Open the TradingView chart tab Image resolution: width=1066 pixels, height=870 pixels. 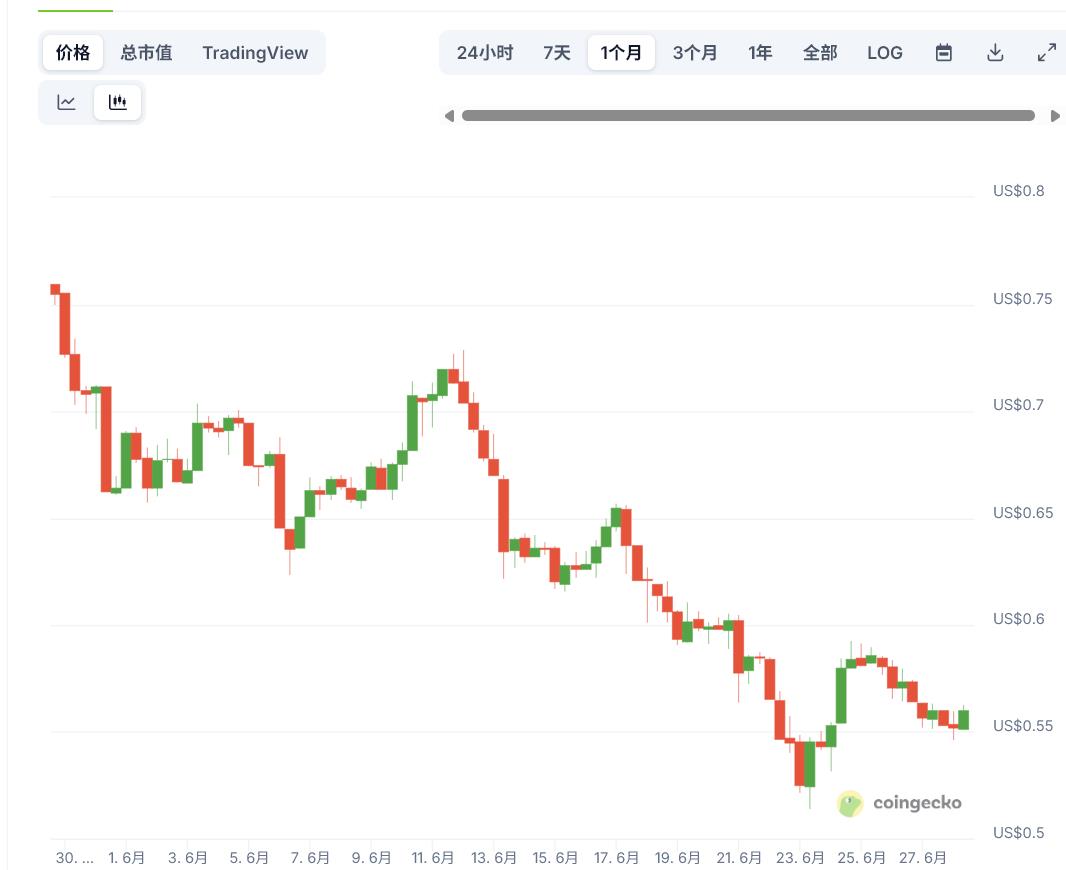point(255,53)
